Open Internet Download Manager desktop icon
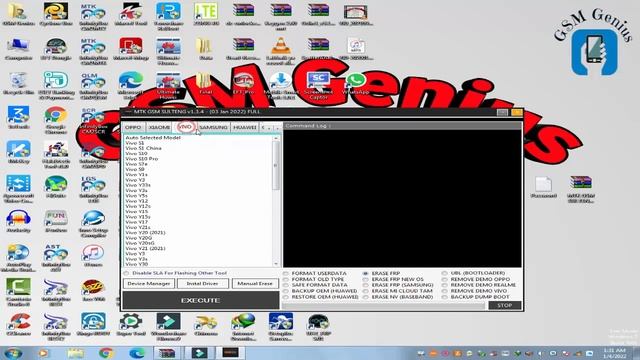Viewport: 640px width, 360px height. click(243, 327)
